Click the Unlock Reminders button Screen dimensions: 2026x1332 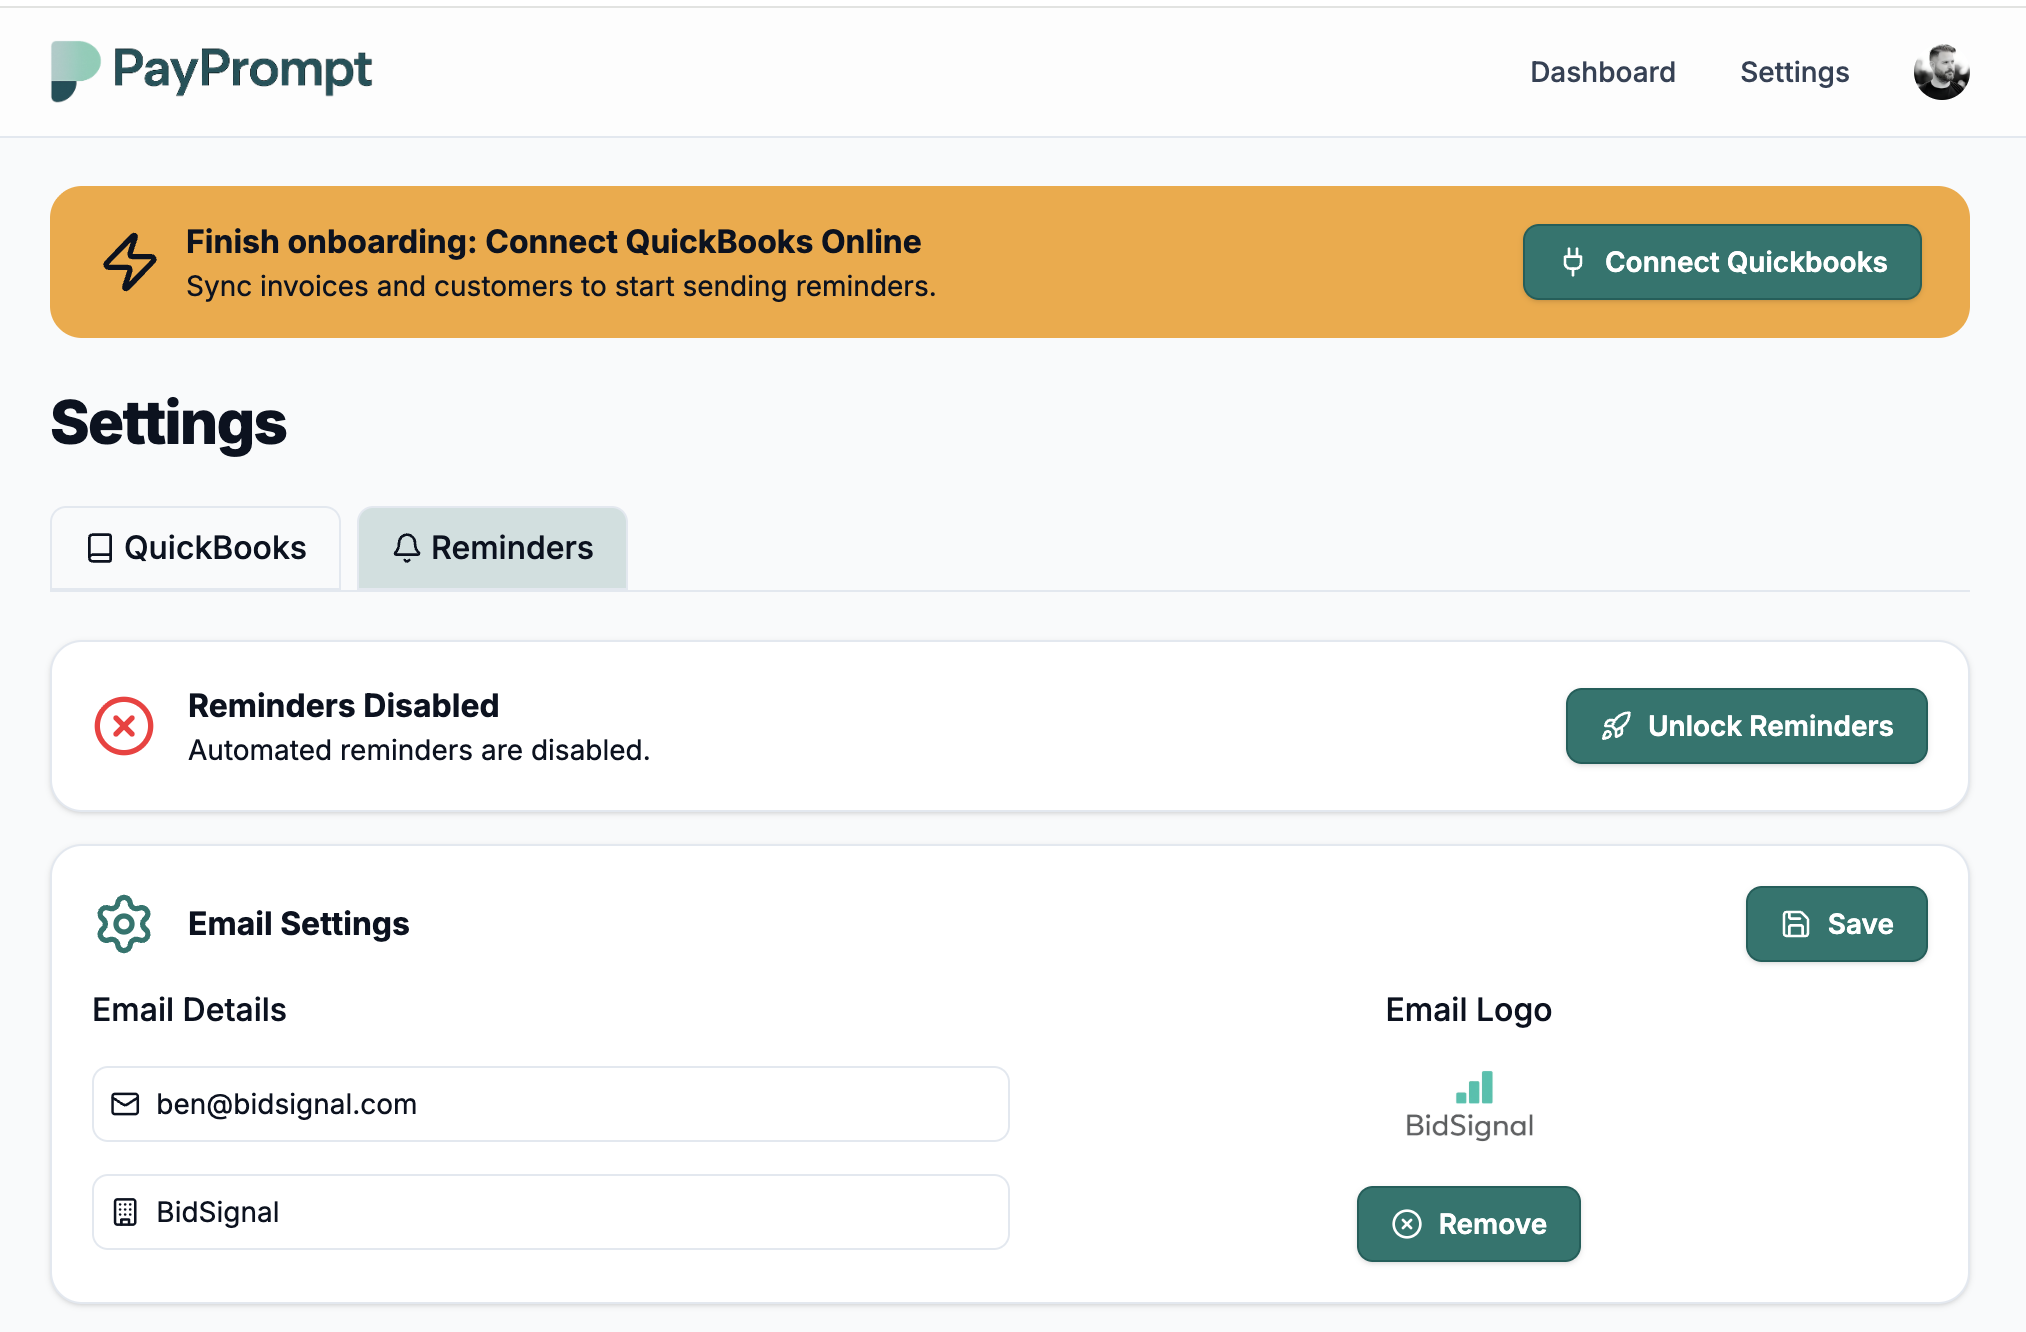pyautogui.click(x=1746, y=726)
